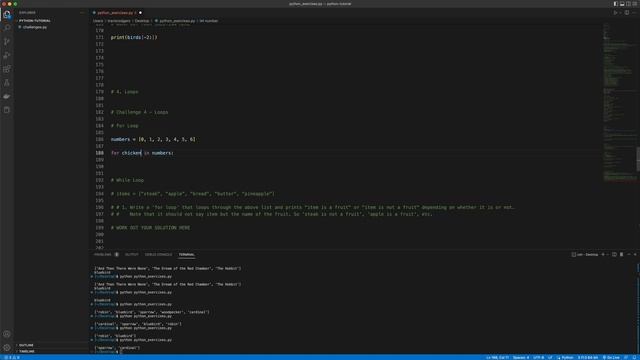Click line and column status indicator
The image size is (640, 360).
coord(498,357)
